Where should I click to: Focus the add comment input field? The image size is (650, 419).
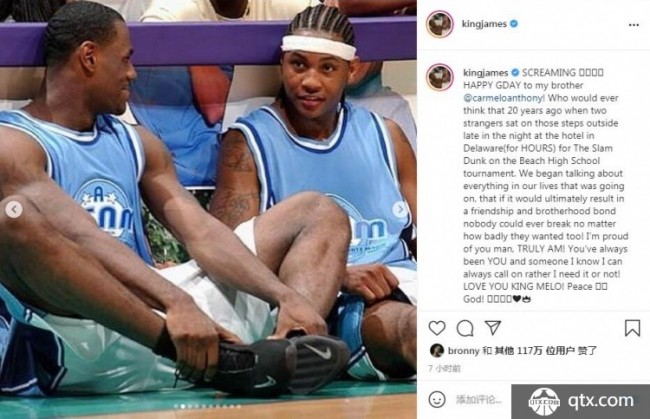click(x=483, y=400)
